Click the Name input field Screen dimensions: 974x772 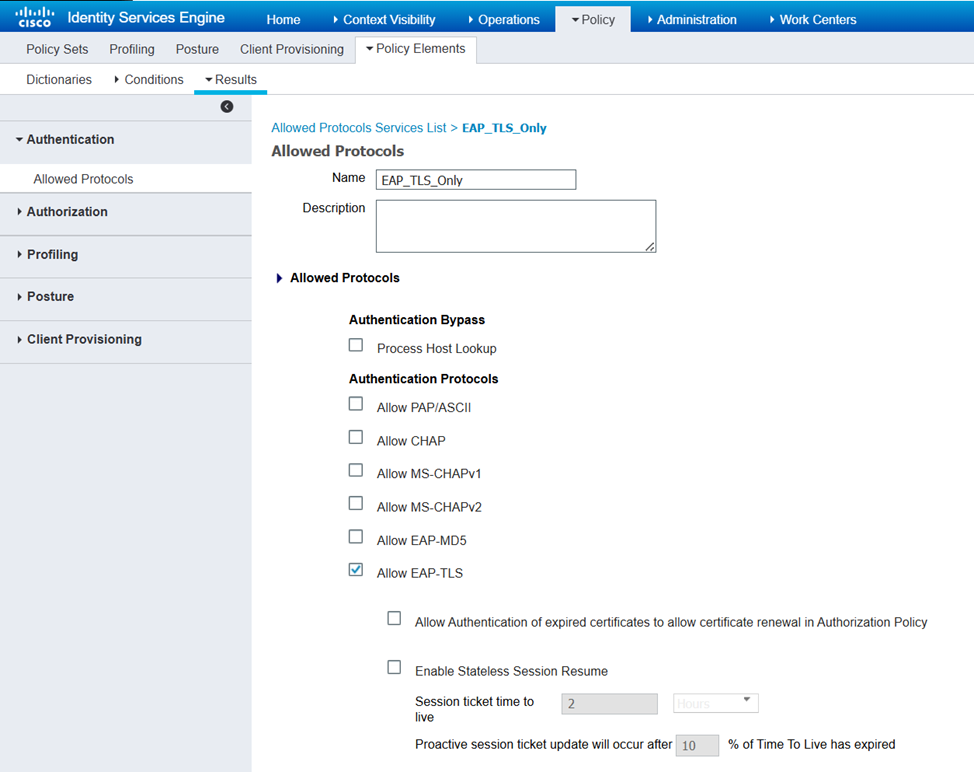coord(476,179)
